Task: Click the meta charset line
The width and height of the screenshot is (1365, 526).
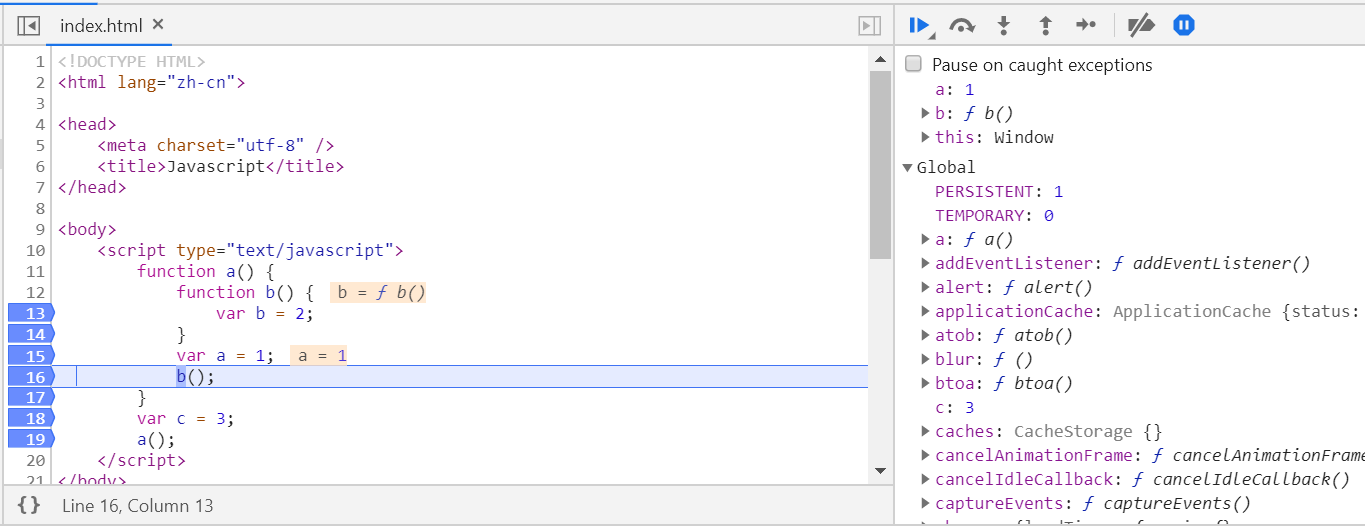Action: 215,145
